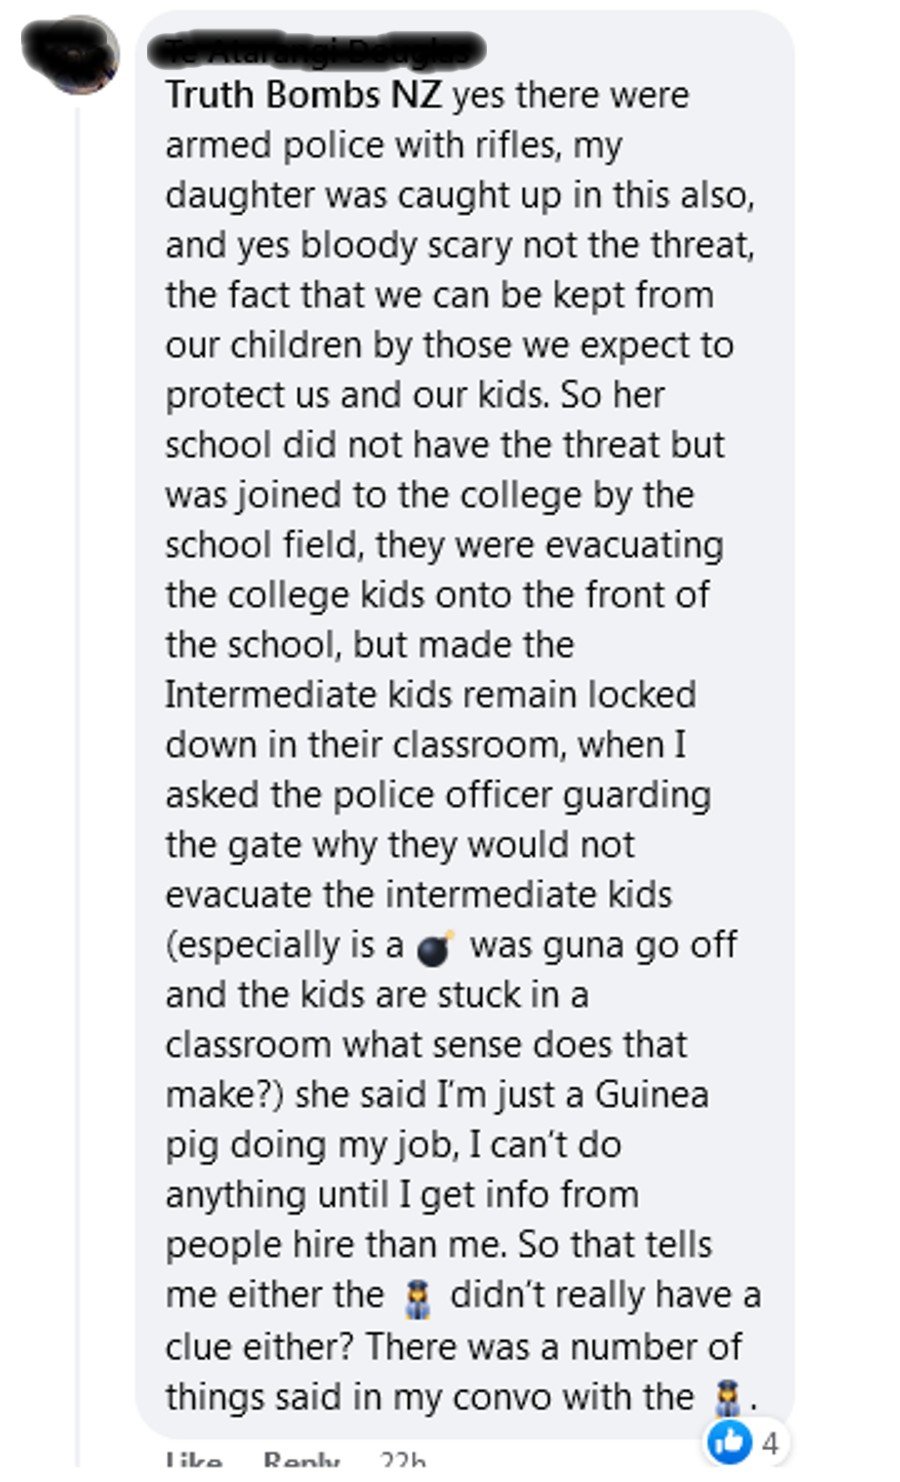Viewport: 900px width, 1482px height.
Task: Open the commenter's blurred profile avatar
Action: coord(71,54)
